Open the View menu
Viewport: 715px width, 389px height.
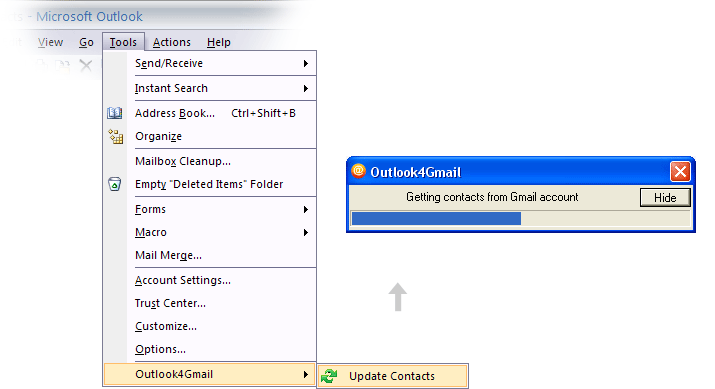(x=50, y=42)
